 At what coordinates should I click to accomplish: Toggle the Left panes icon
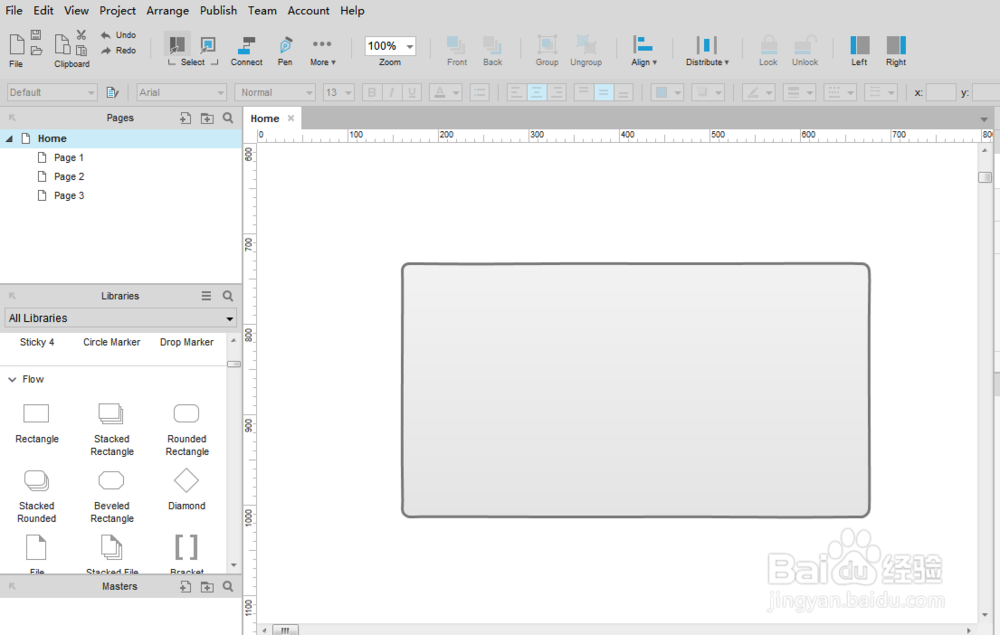tap(860, 45)
